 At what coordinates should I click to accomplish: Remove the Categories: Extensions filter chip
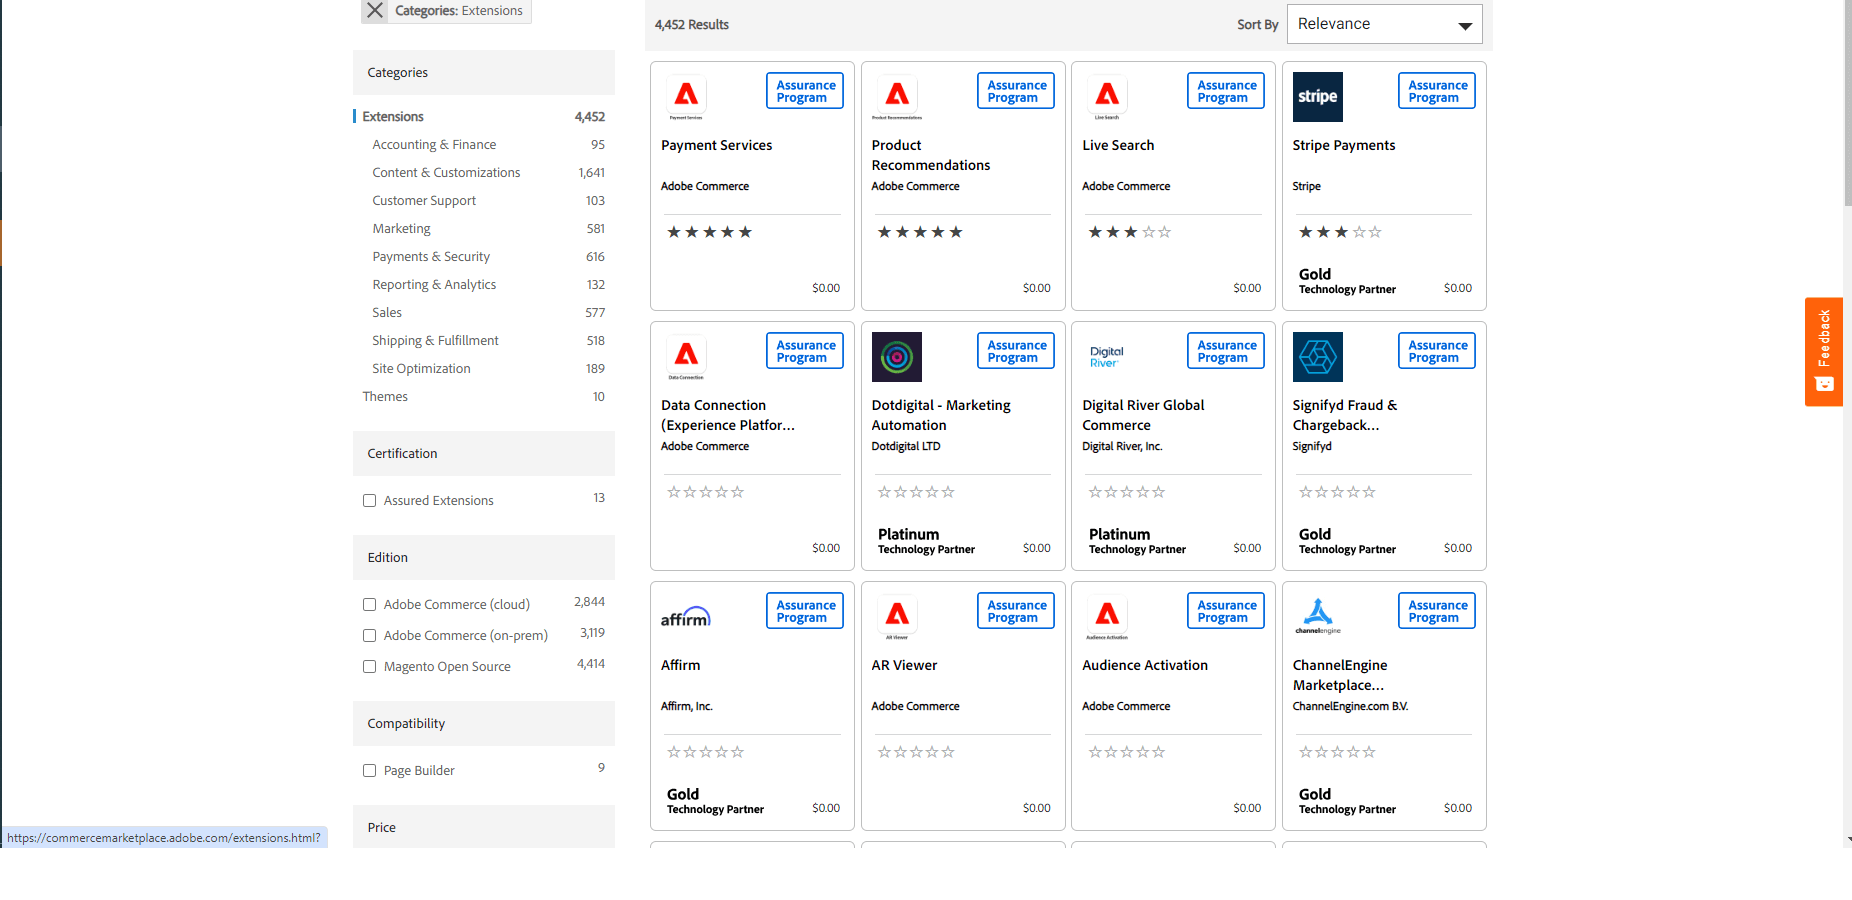(375, 11)
